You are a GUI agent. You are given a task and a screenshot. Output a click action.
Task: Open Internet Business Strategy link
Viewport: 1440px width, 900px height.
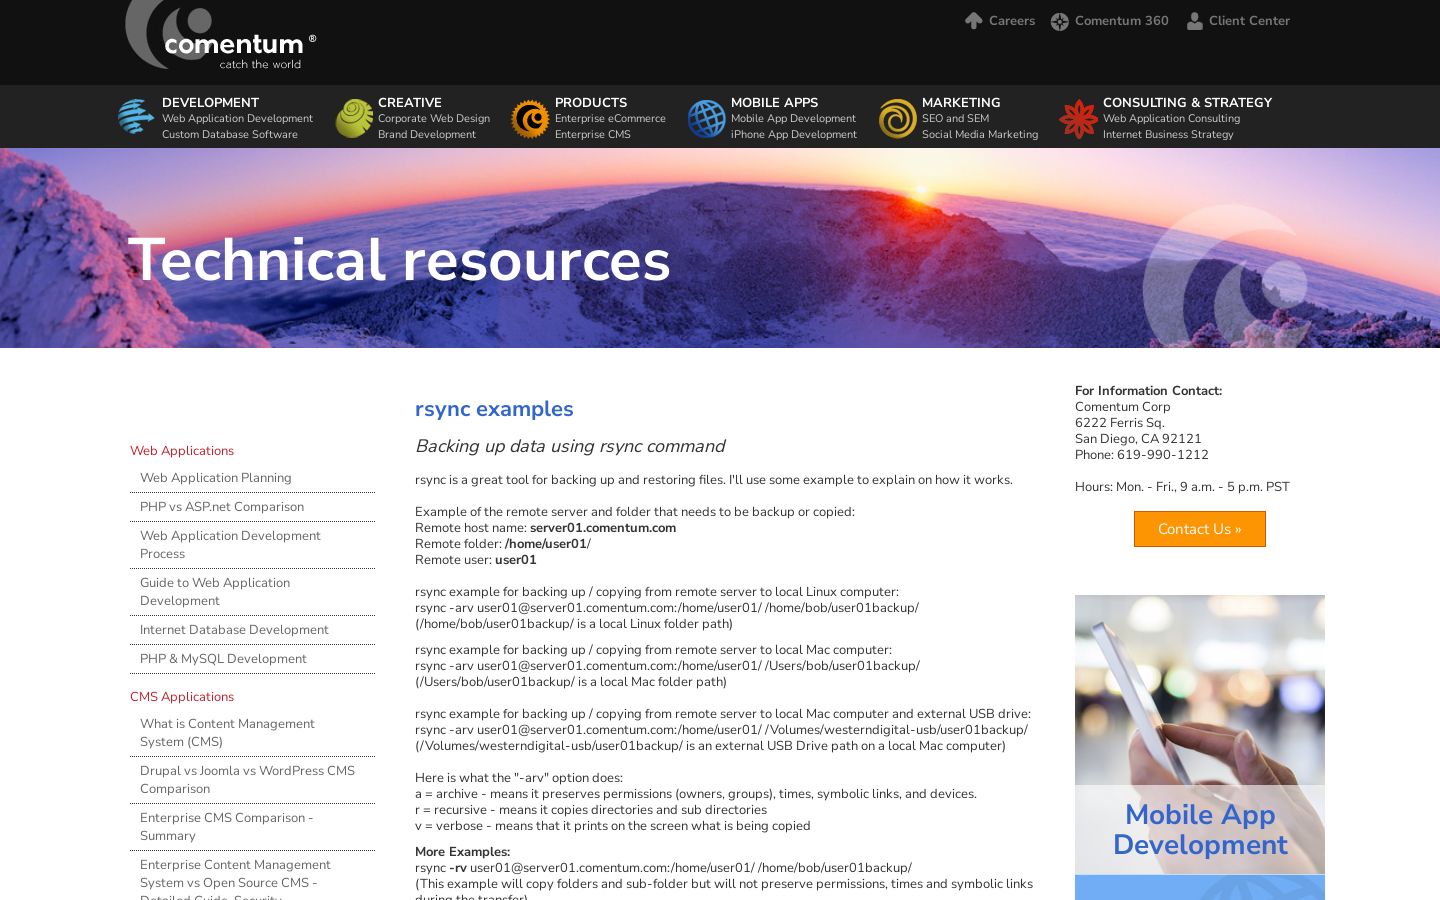coord(1168,135)
